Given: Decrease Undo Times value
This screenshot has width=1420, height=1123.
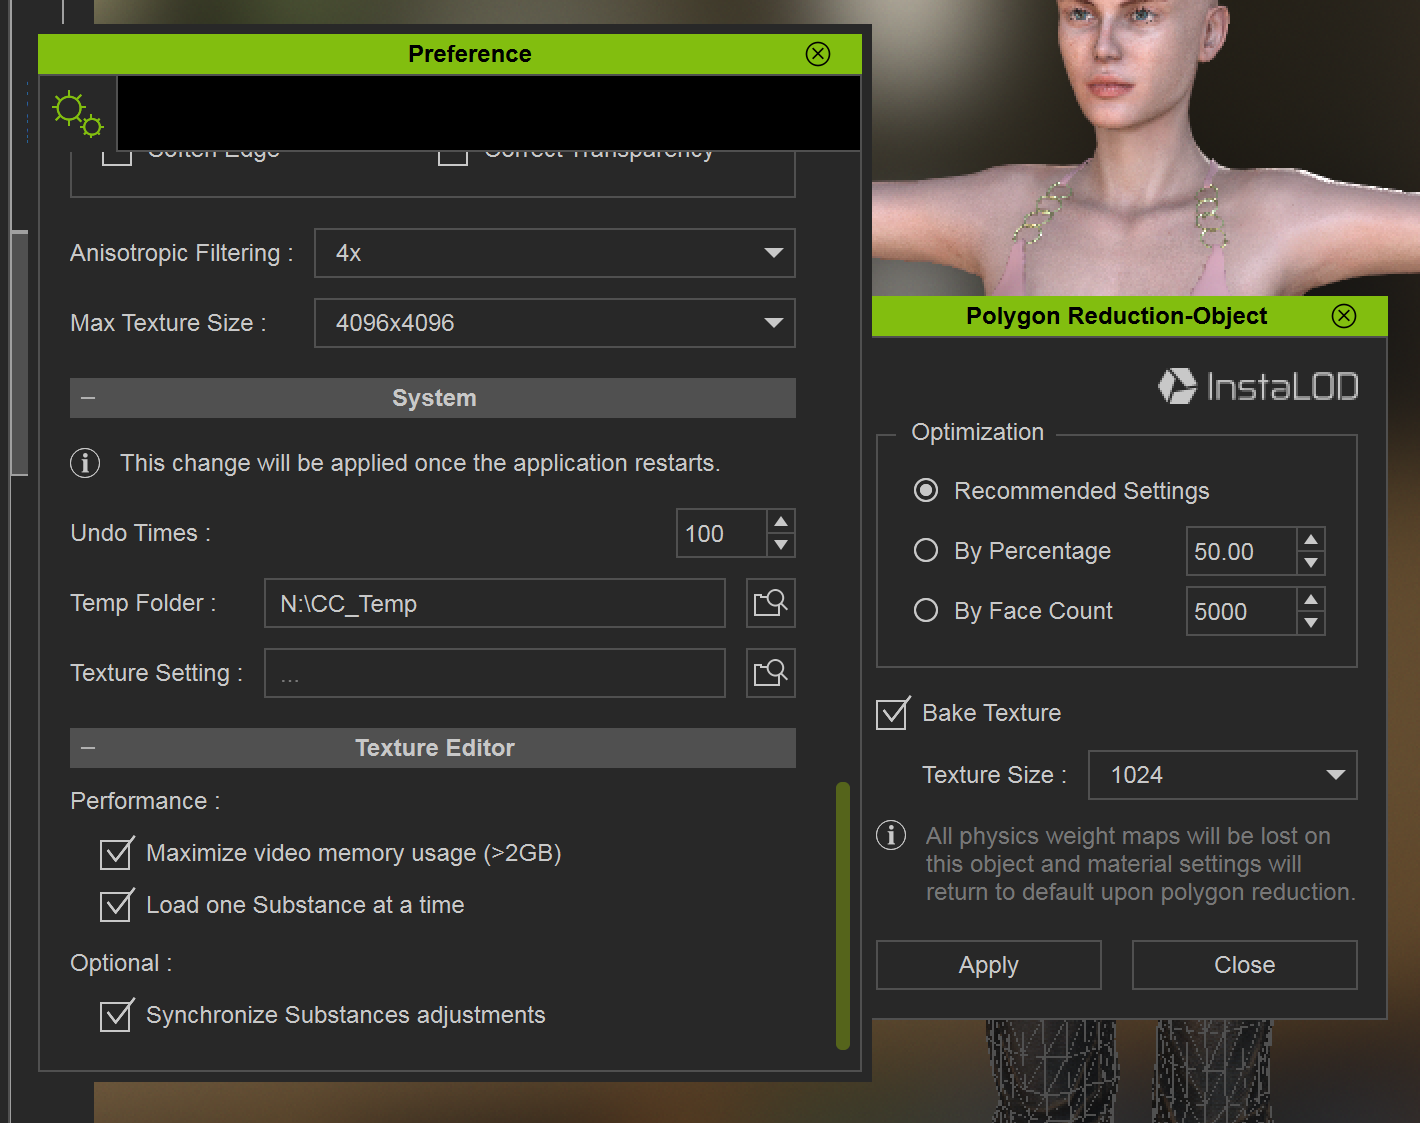Looking at the screenshot, I should click(x=781, y=545).
